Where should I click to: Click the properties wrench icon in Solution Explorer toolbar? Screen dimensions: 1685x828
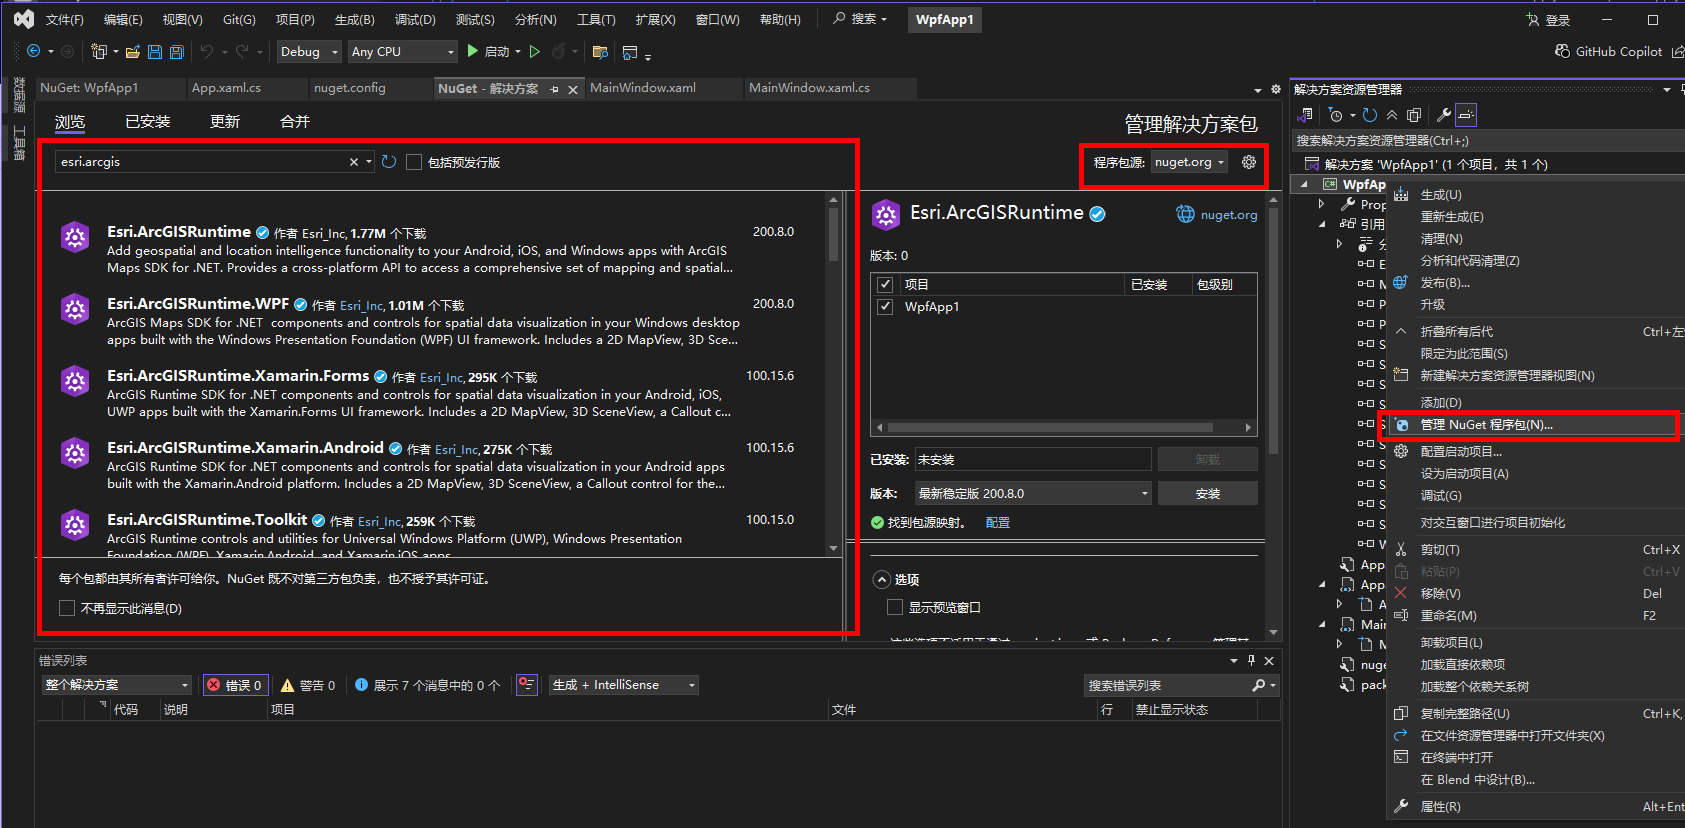(x=1444, y=115)
